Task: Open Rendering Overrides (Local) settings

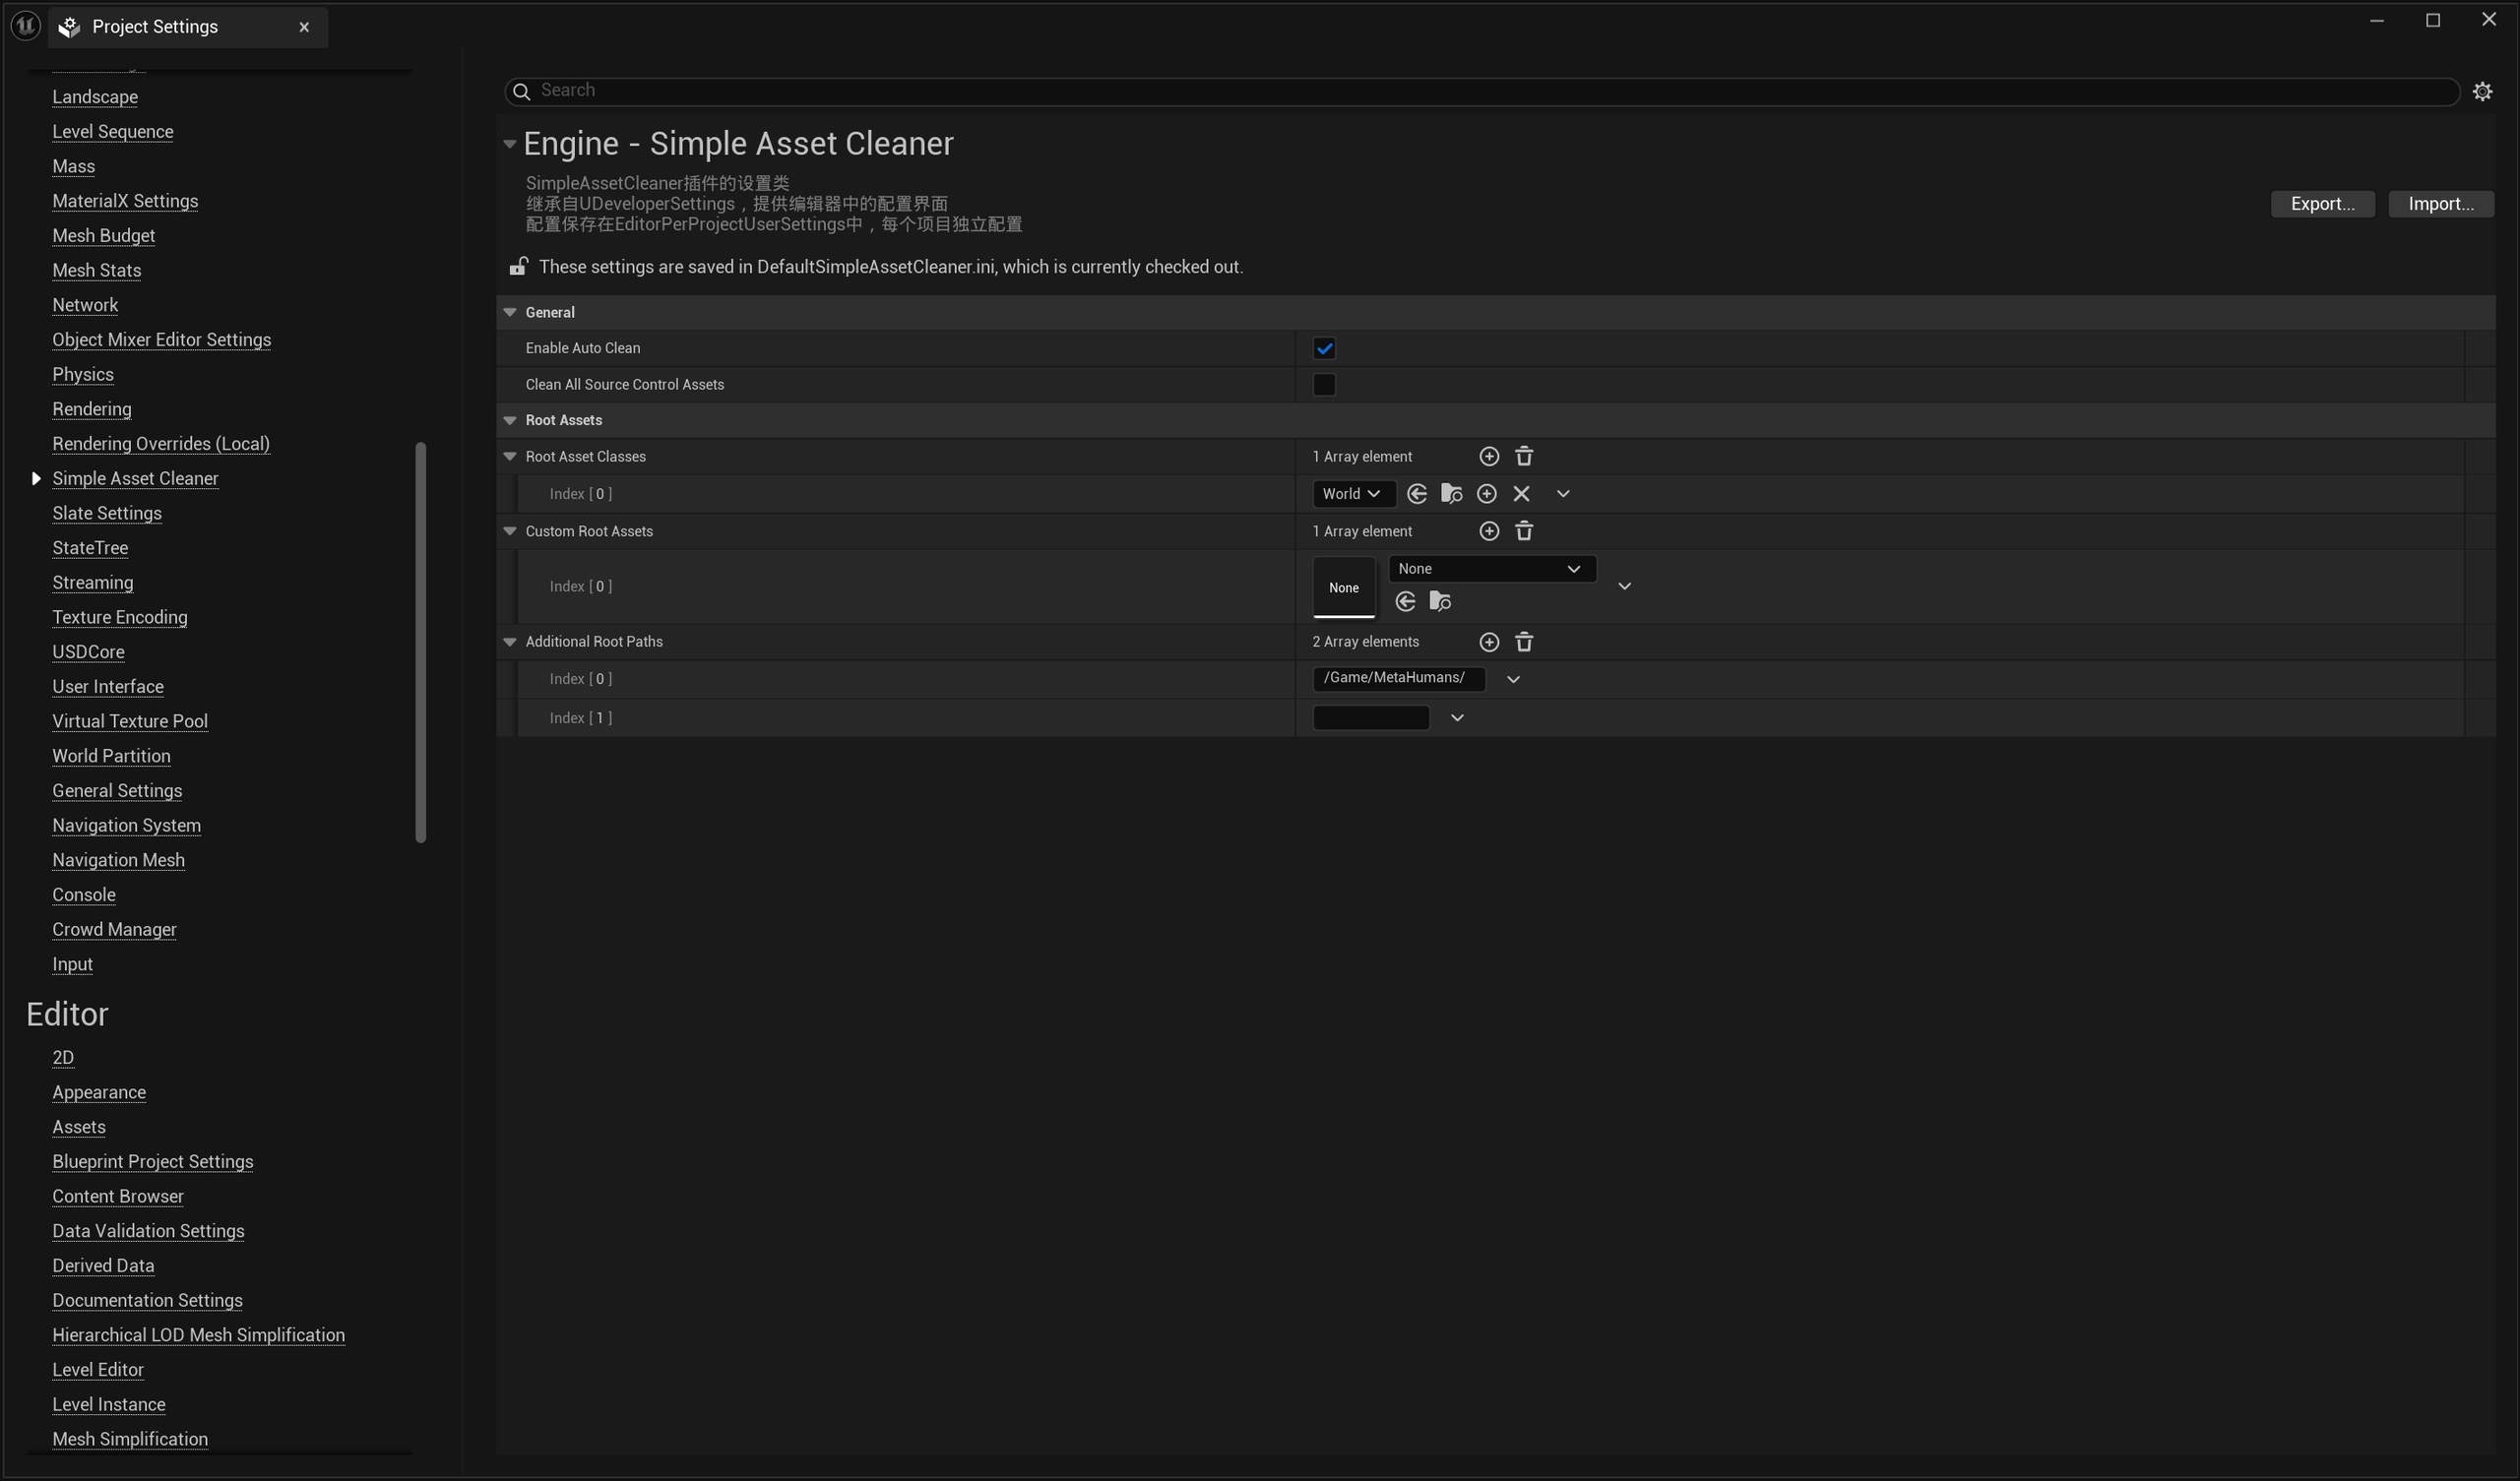Action: [x=161, y=444]
